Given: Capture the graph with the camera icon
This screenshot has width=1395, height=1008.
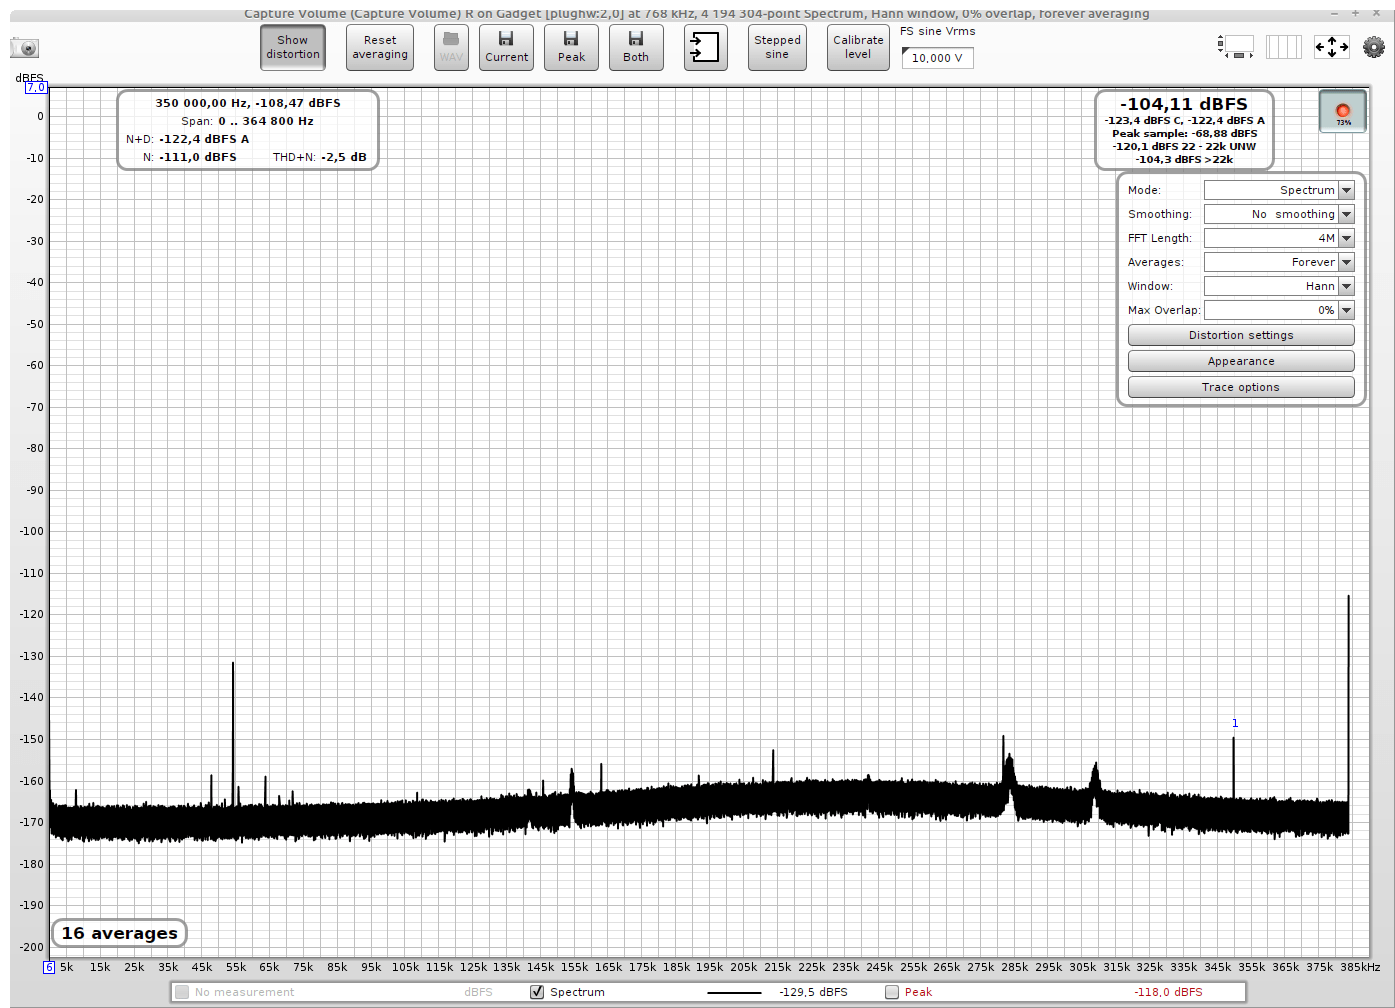Looking at the screenshot, I should click(24, 47).
